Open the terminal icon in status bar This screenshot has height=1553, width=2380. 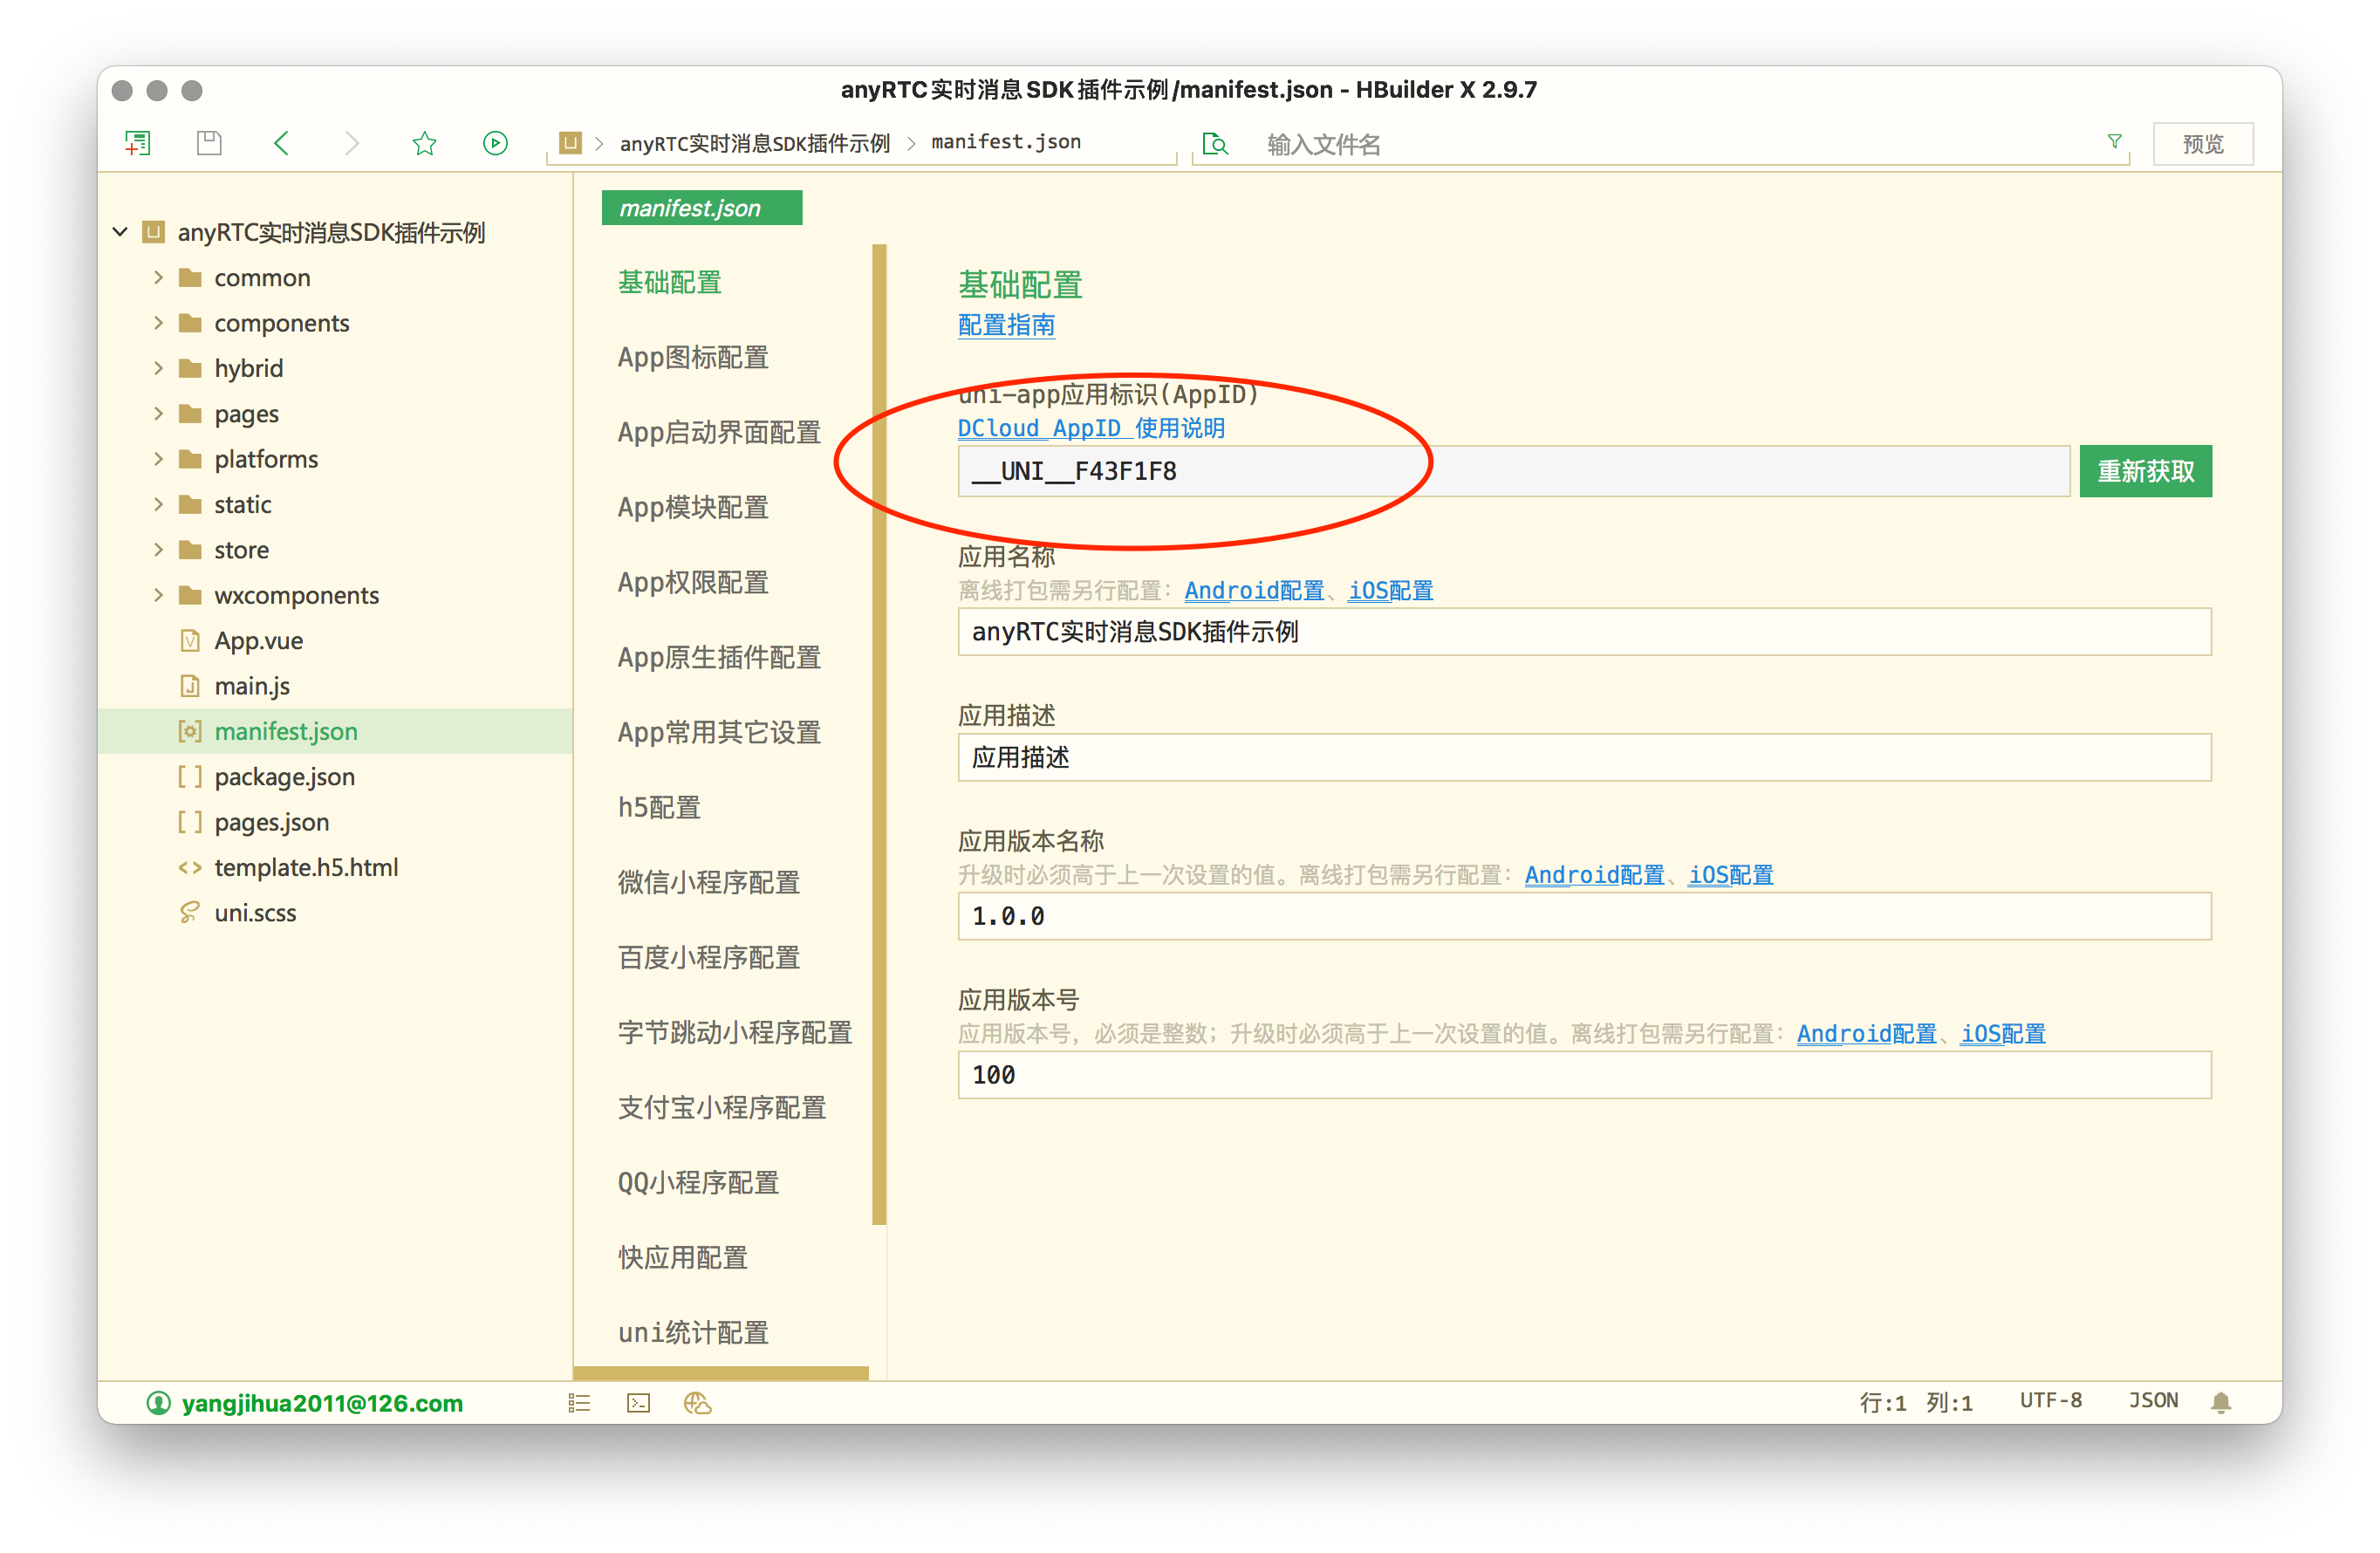coord(638,1403)
